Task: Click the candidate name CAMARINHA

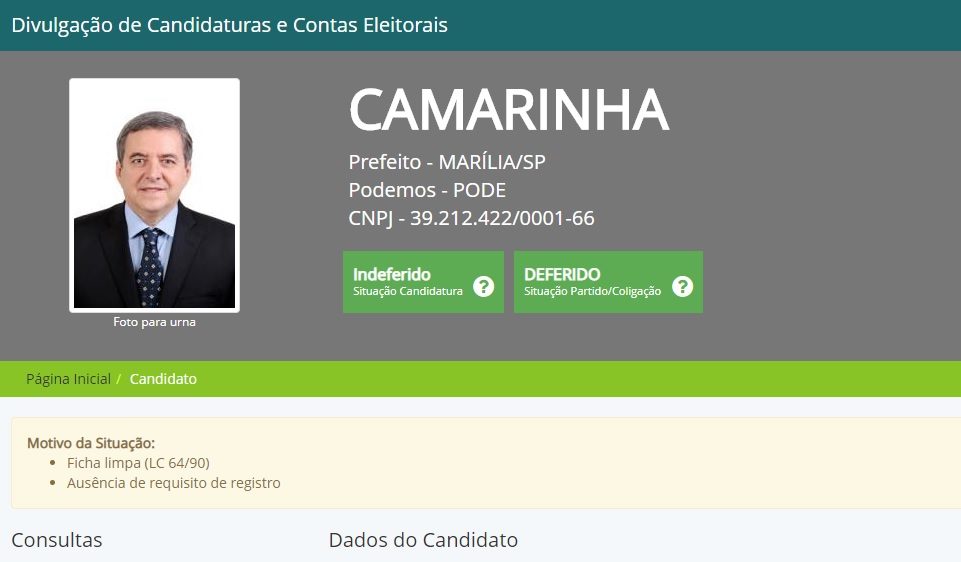Action: (508, 110)
